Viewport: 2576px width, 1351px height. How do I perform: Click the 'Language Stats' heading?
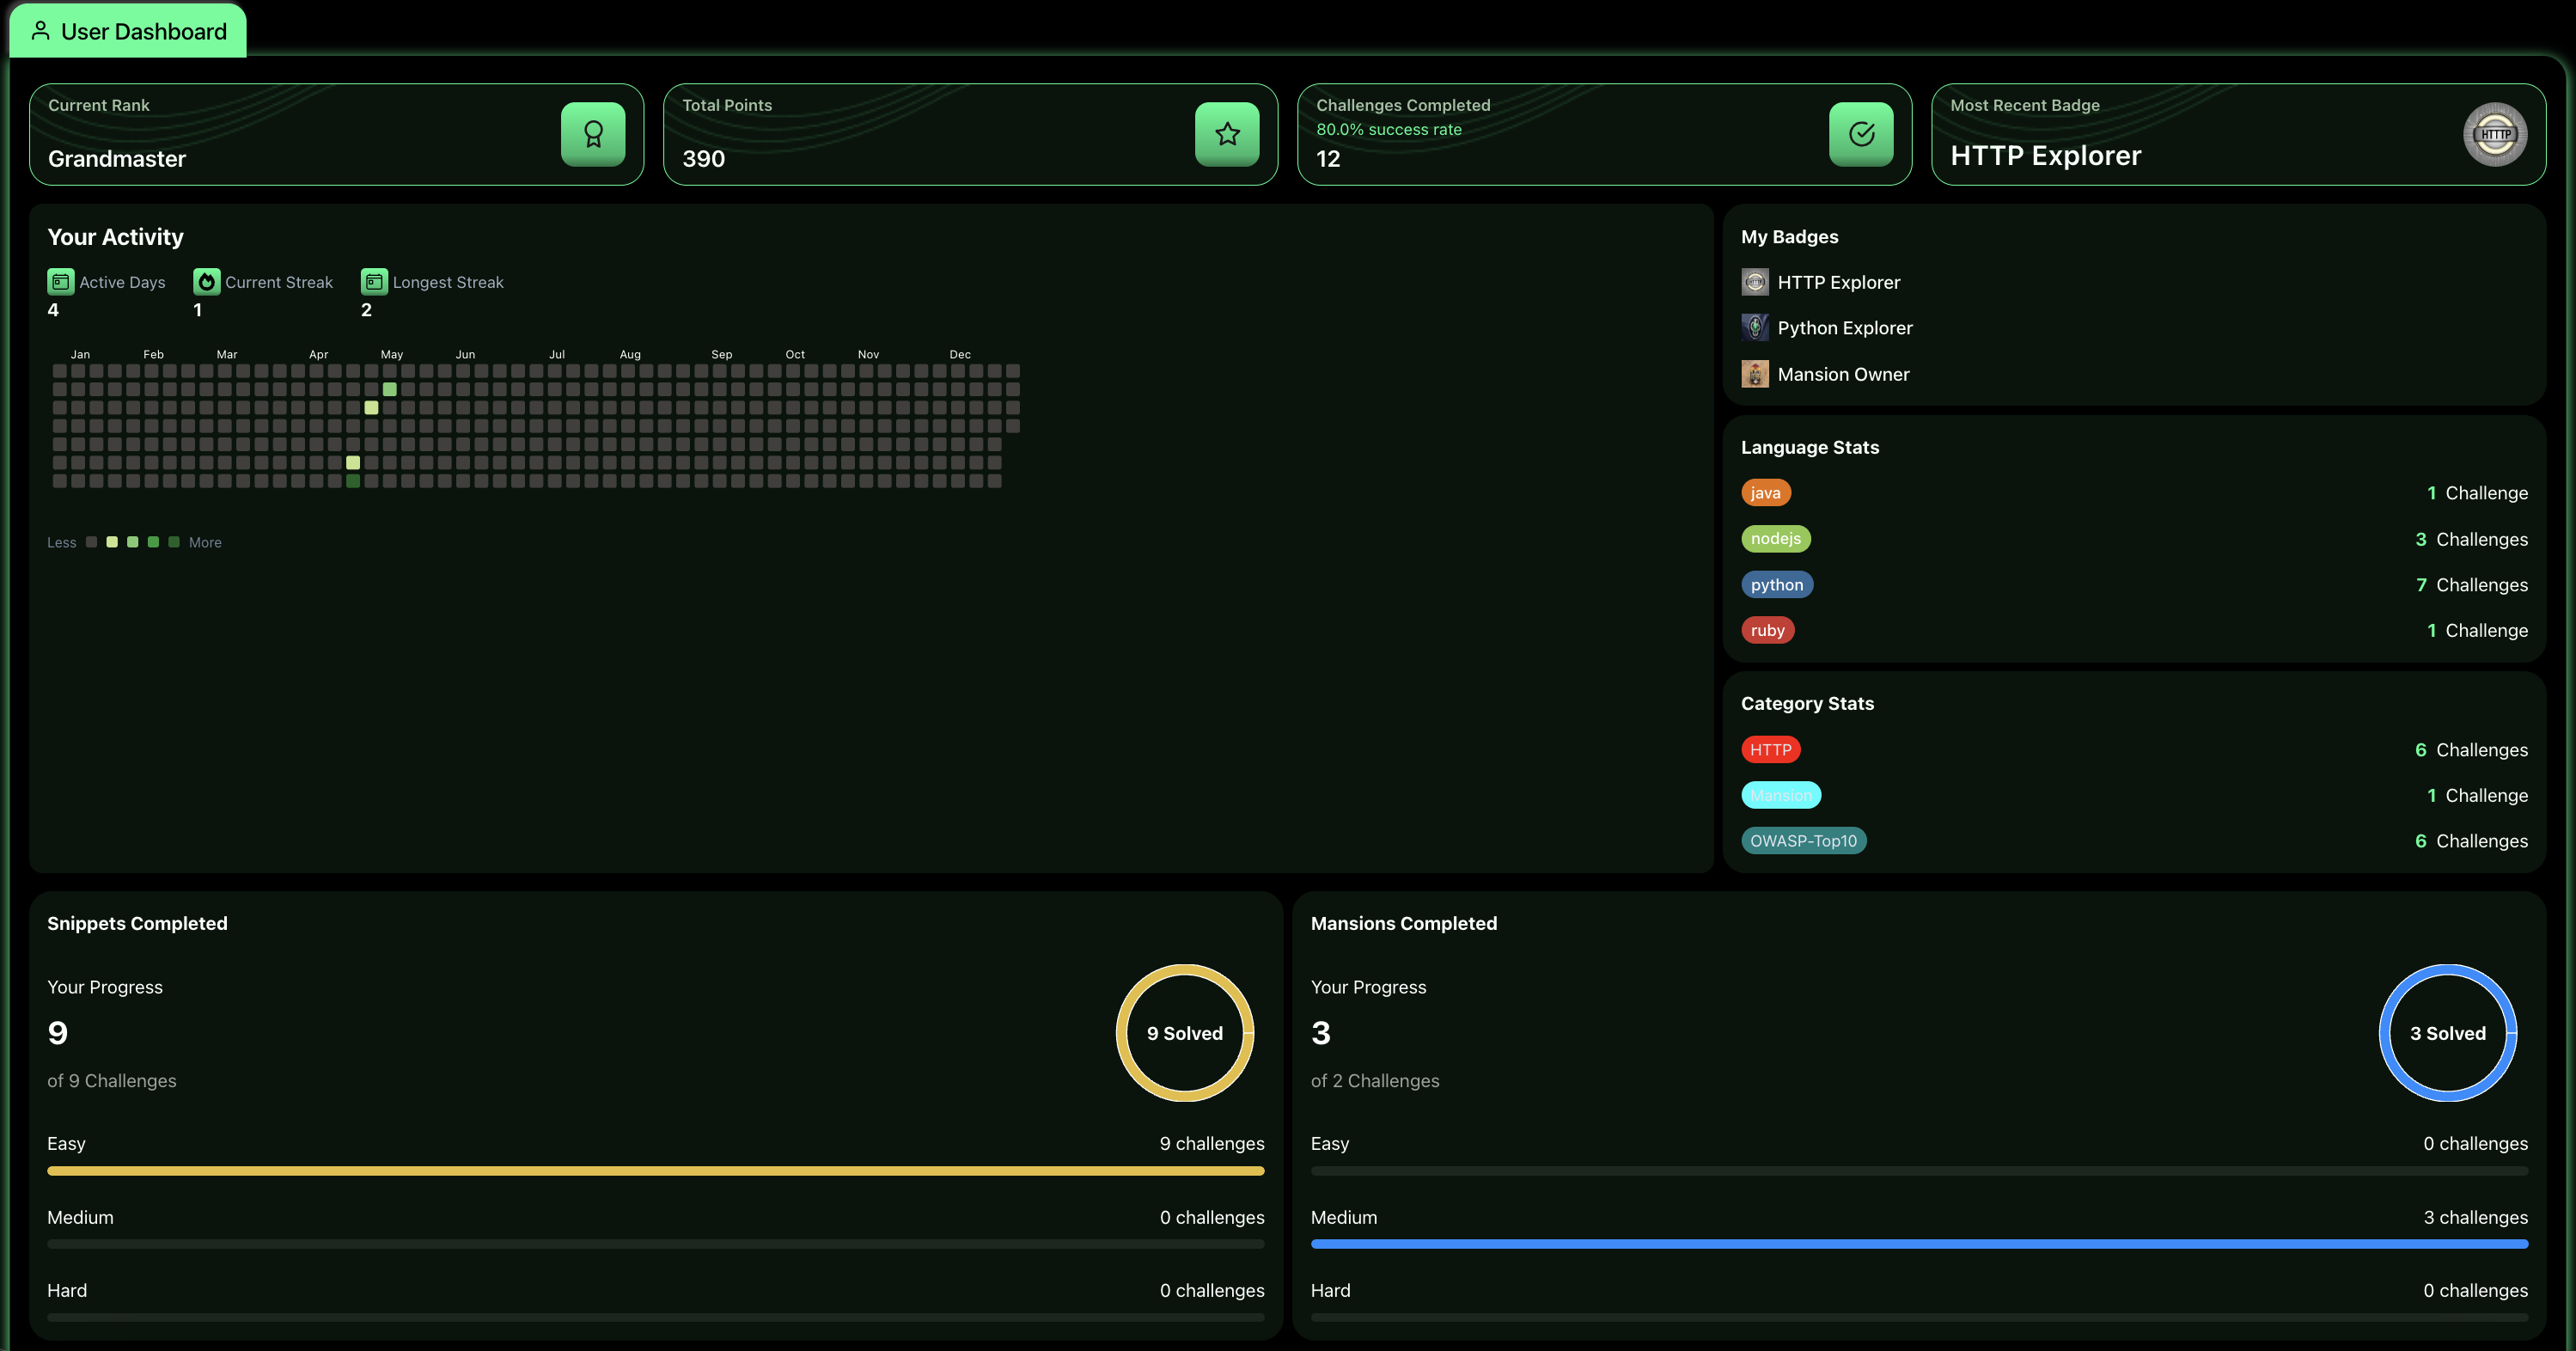click(1810, 448)
